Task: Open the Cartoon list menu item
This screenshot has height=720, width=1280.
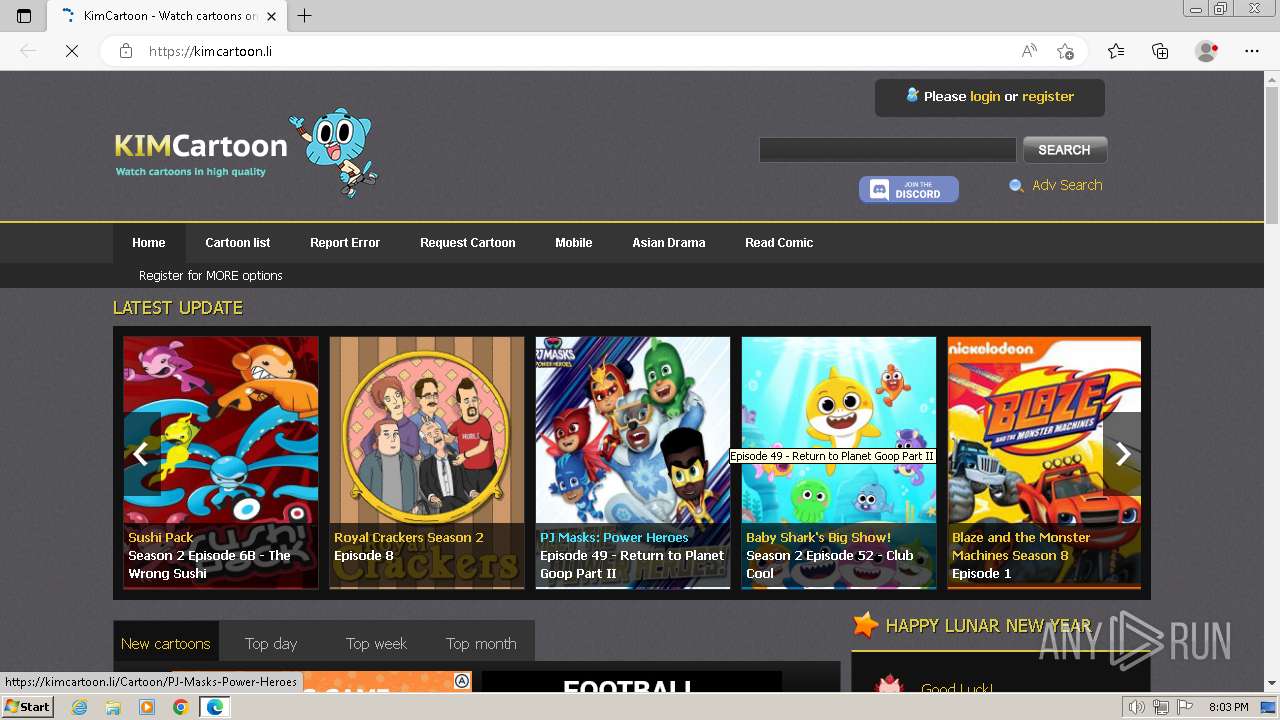Action: tap(238, 243)
